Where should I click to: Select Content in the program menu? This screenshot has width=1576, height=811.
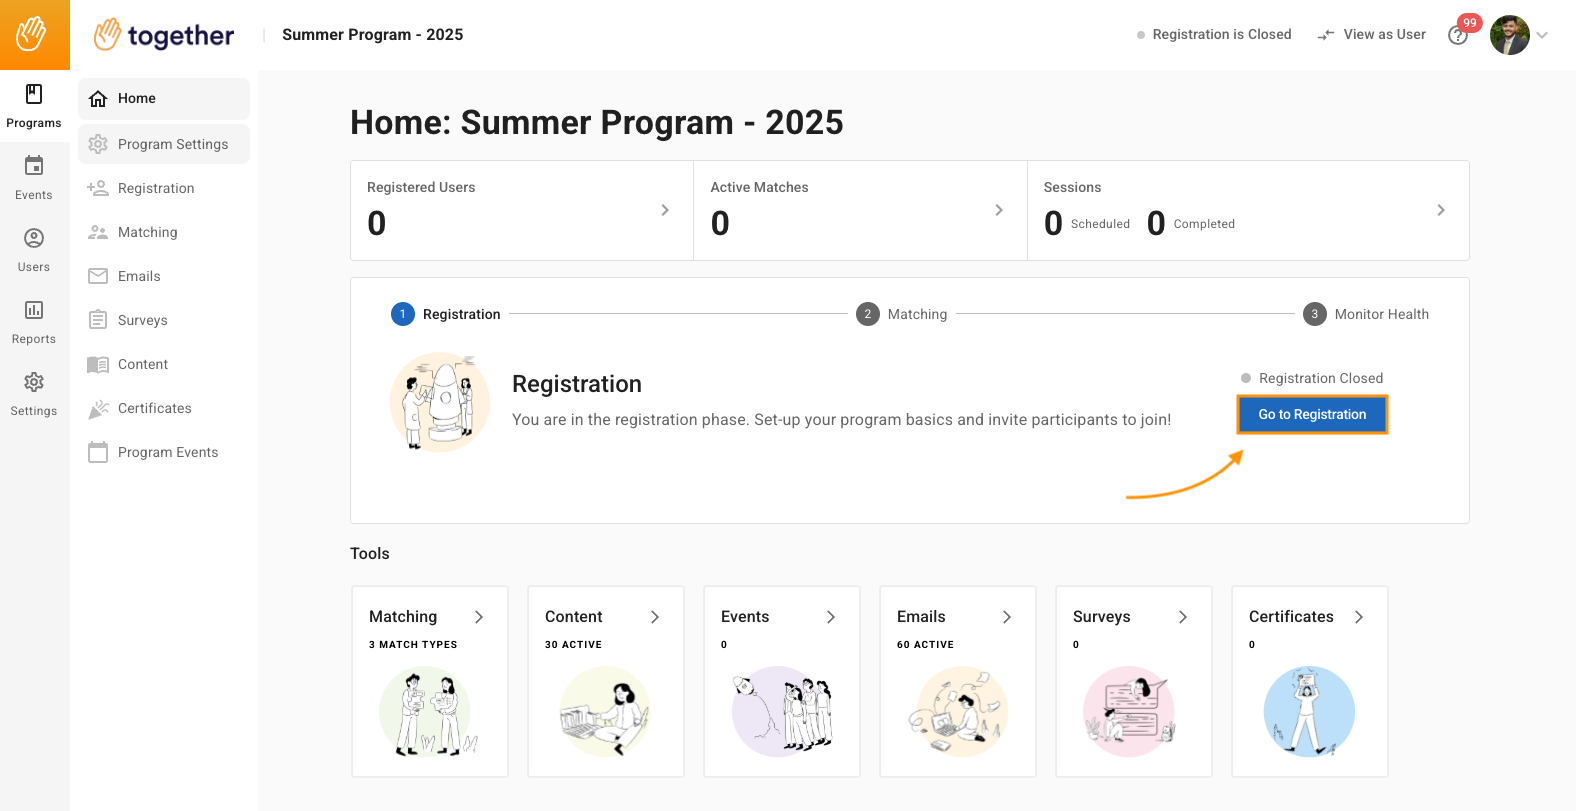tap(140, 364)
